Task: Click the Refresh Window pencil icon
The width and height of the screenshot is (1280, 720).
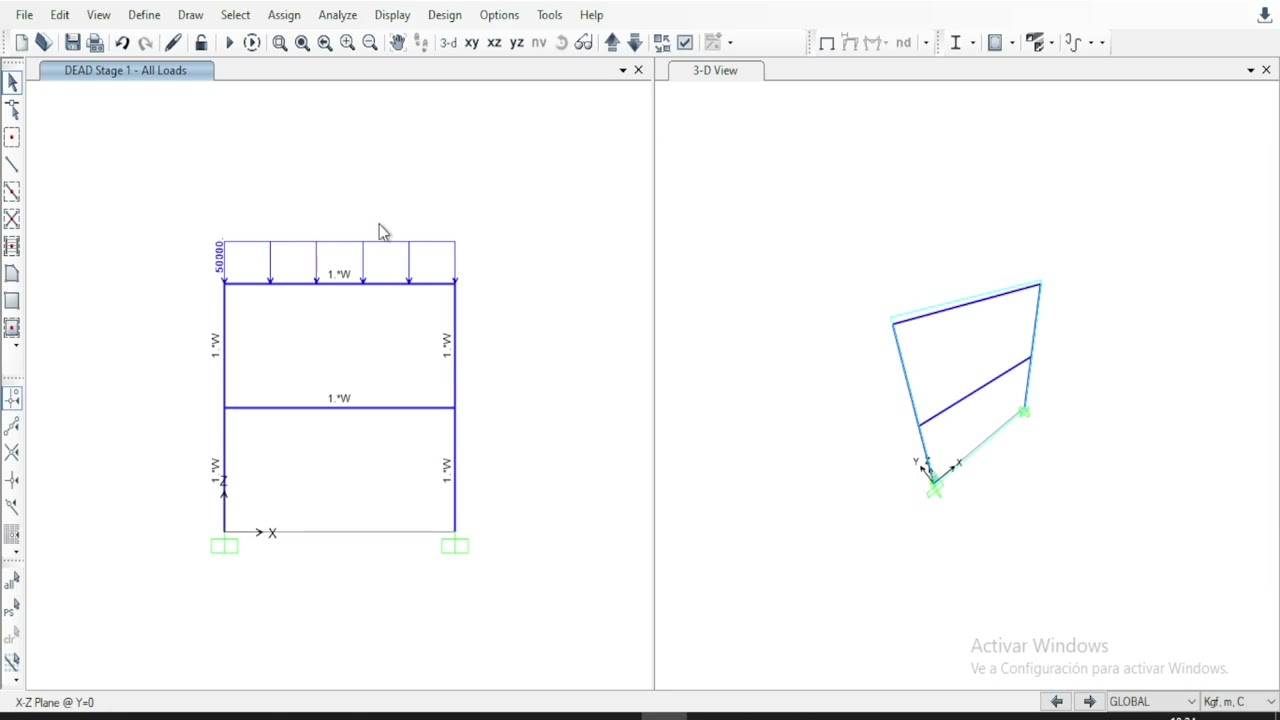Action: 173,42
